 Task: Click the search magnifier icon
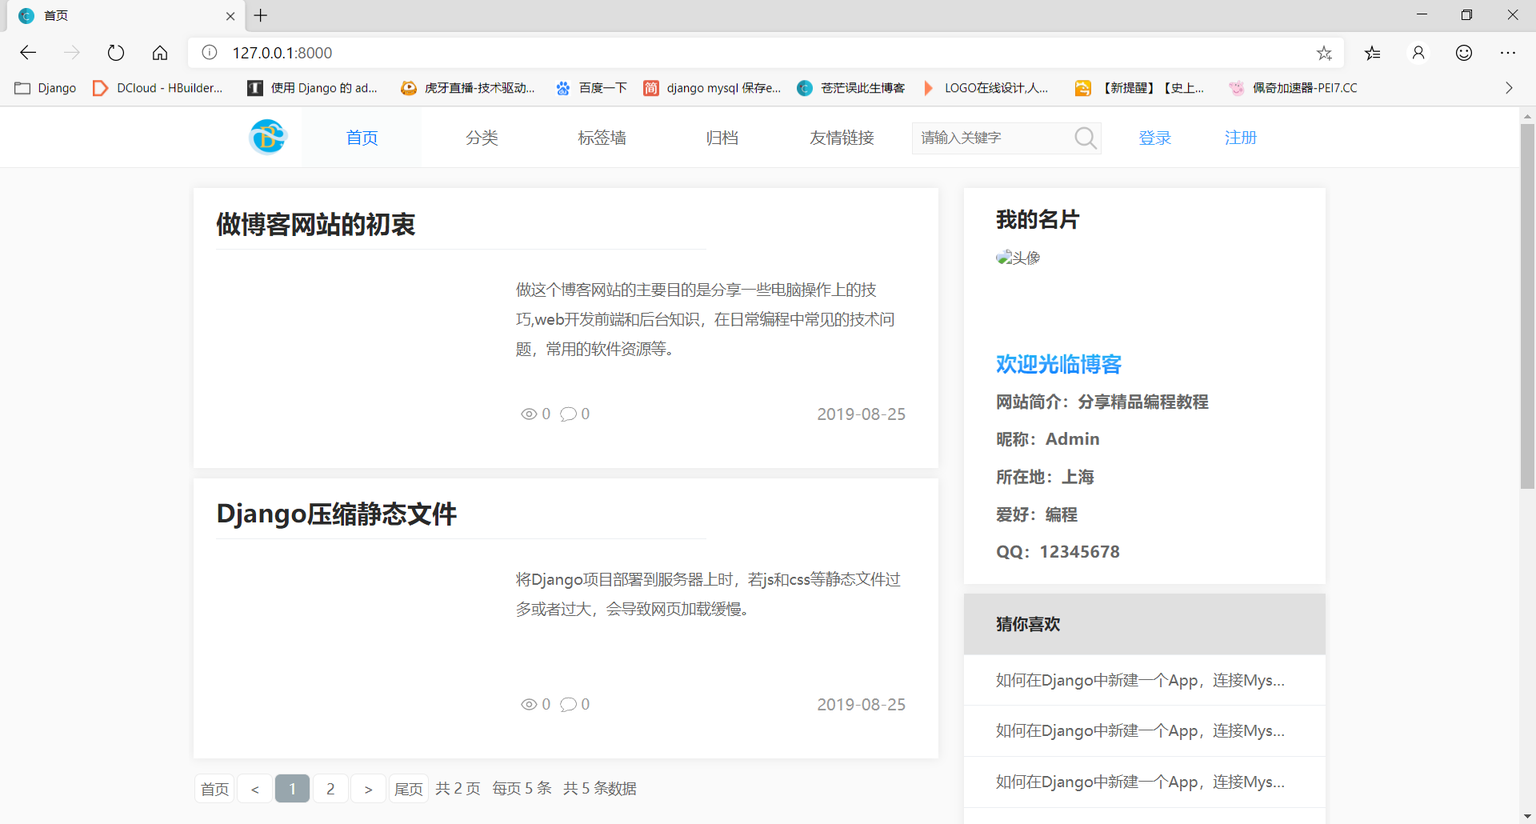click(x=1085, y=138)
